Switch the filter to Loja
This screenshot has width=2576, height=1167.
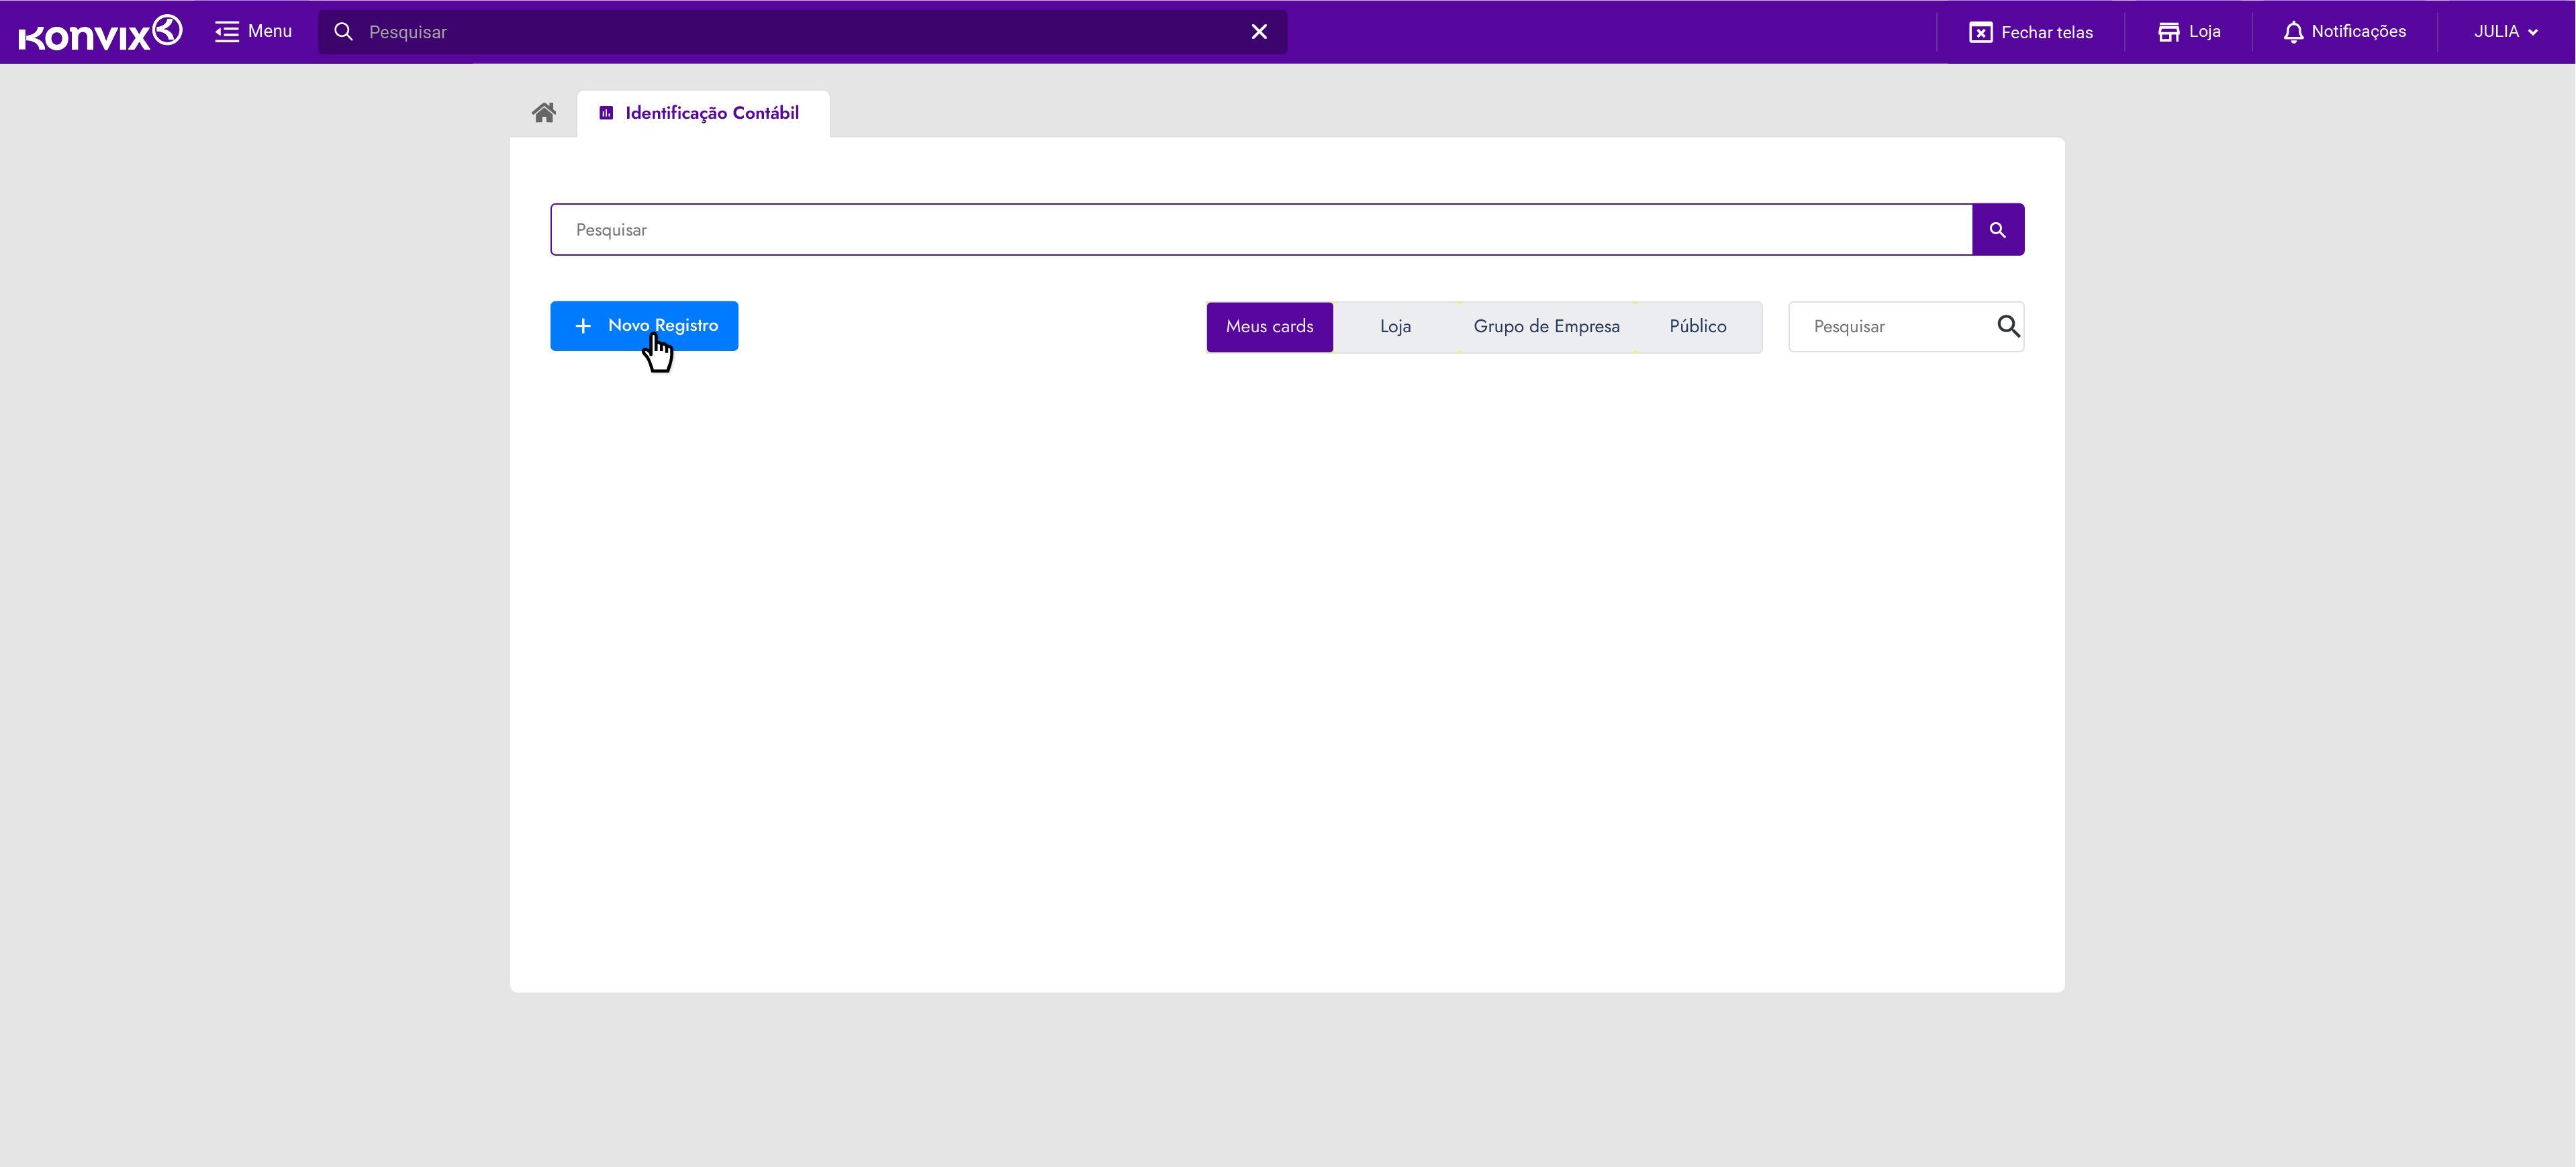click(x=1395, y=327)
